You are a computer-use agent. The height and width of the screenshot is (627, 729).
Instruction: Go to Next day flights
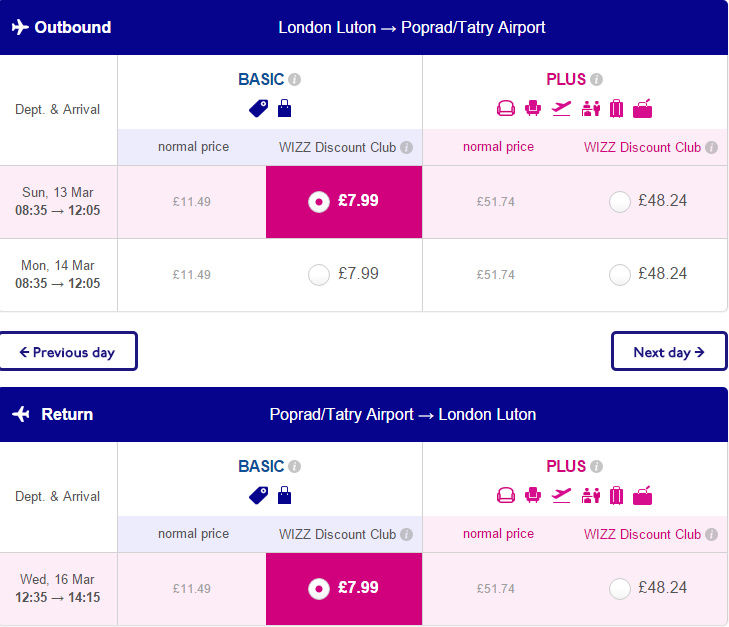pyautogui.click(x=669, y=352)
